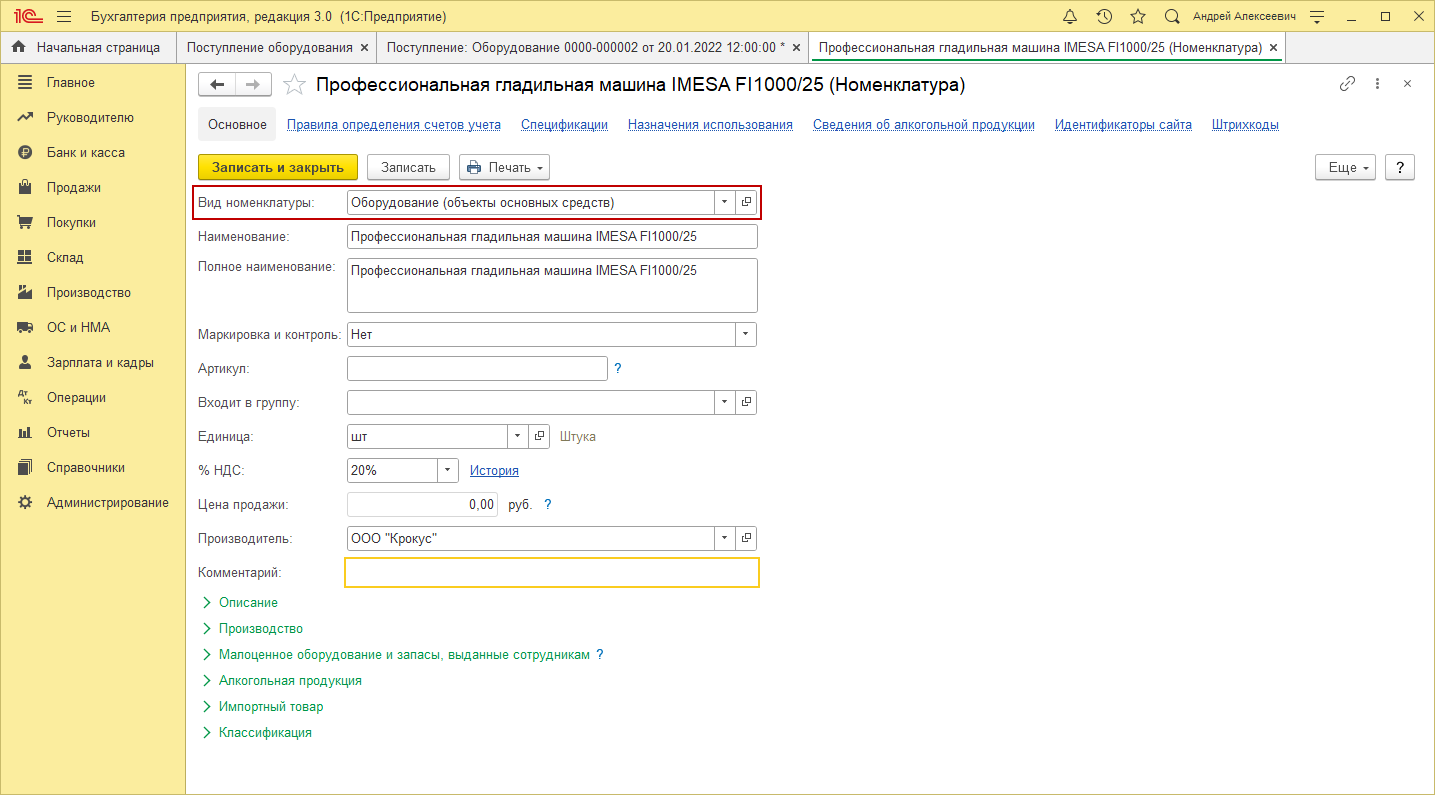
Task: Open the selected Вид номенклатуры record
Action: 746,202
